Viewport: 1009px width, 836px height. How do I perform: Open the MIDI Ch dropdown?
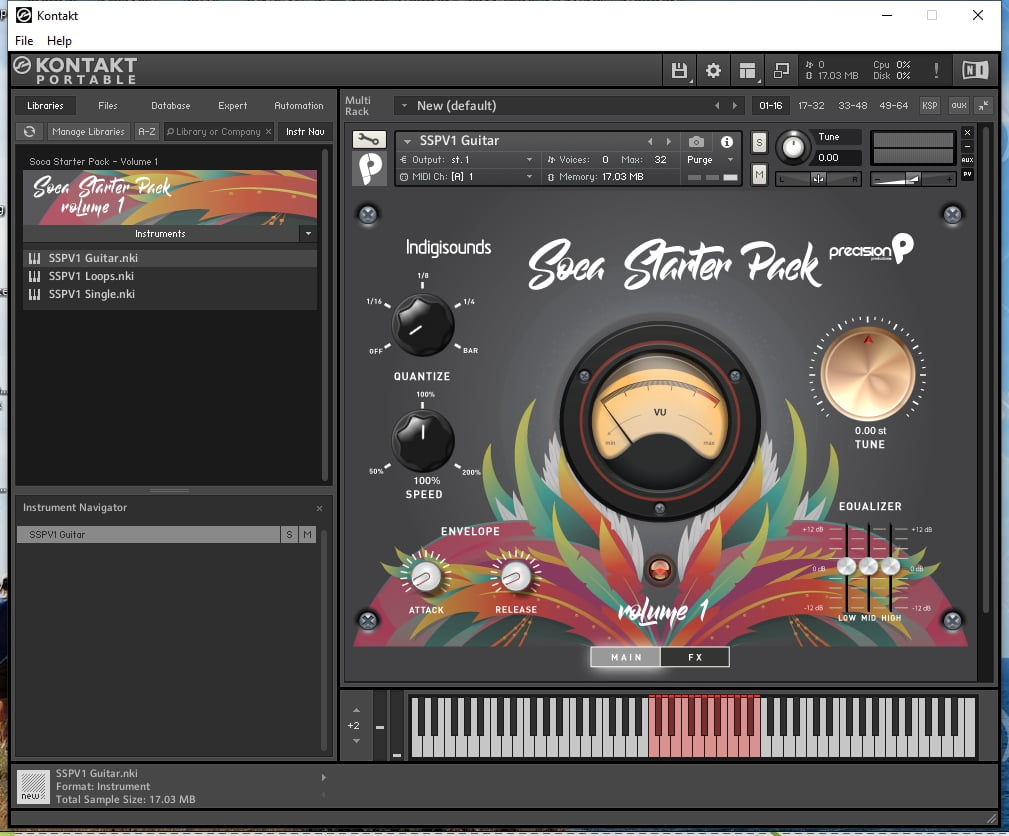pyautogui.click(x=530, y=177)
